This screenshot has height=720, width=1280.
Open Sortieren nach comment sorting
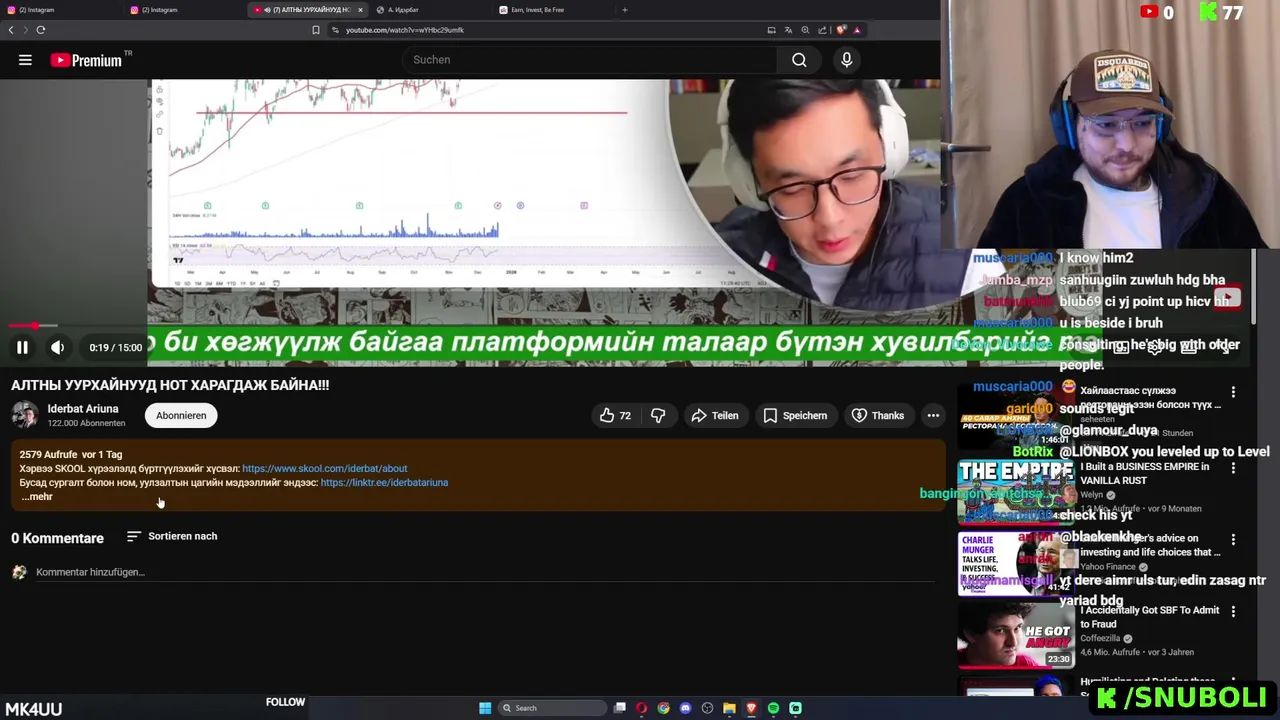171,537
